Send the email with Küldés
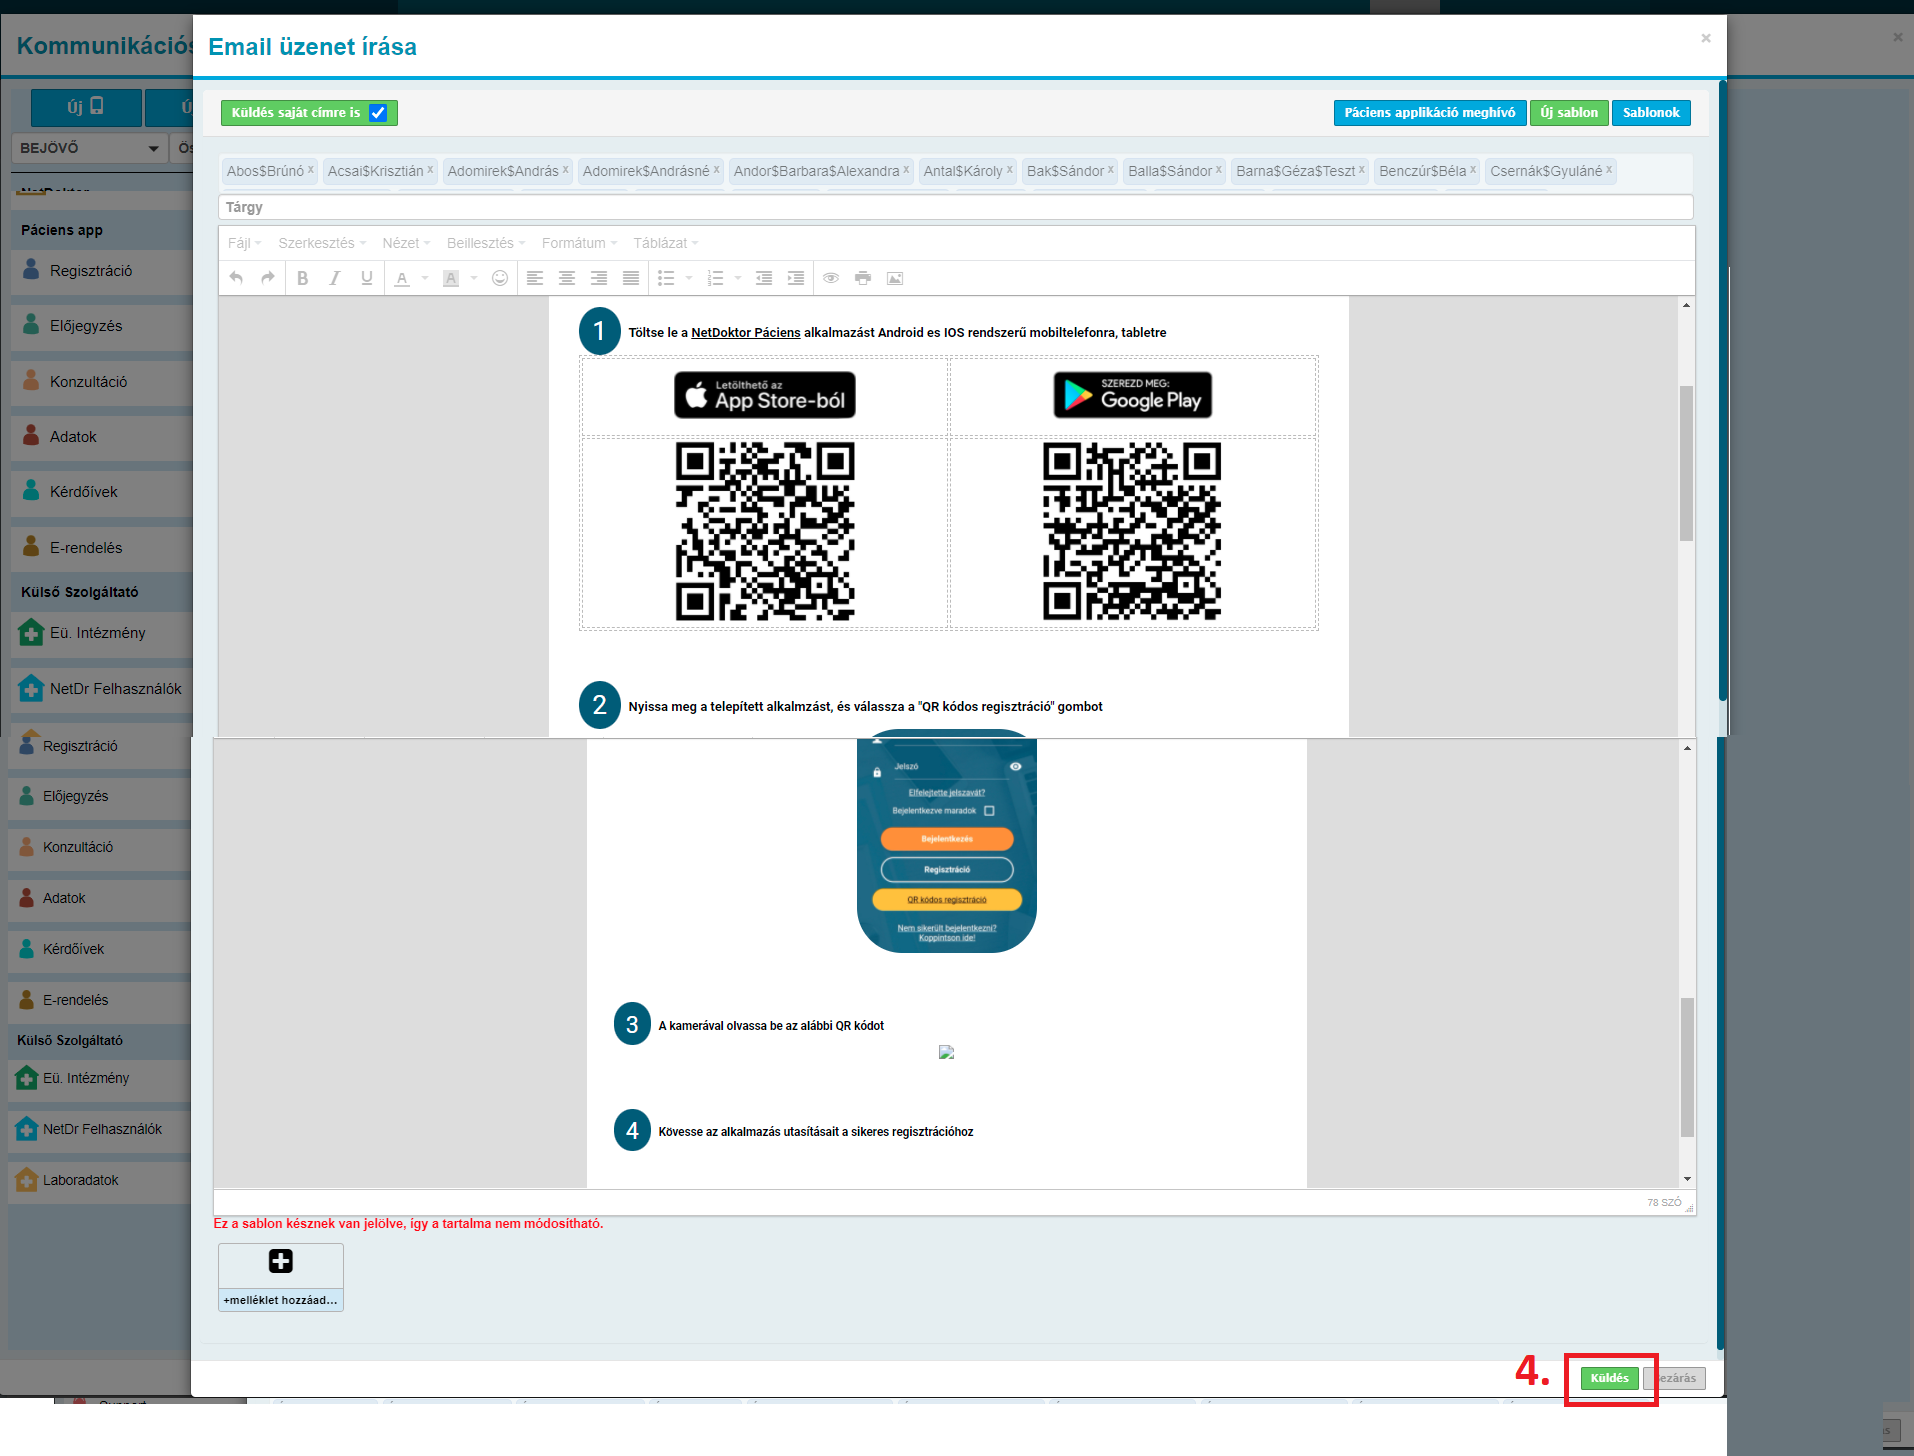 pos(1610,1378)
